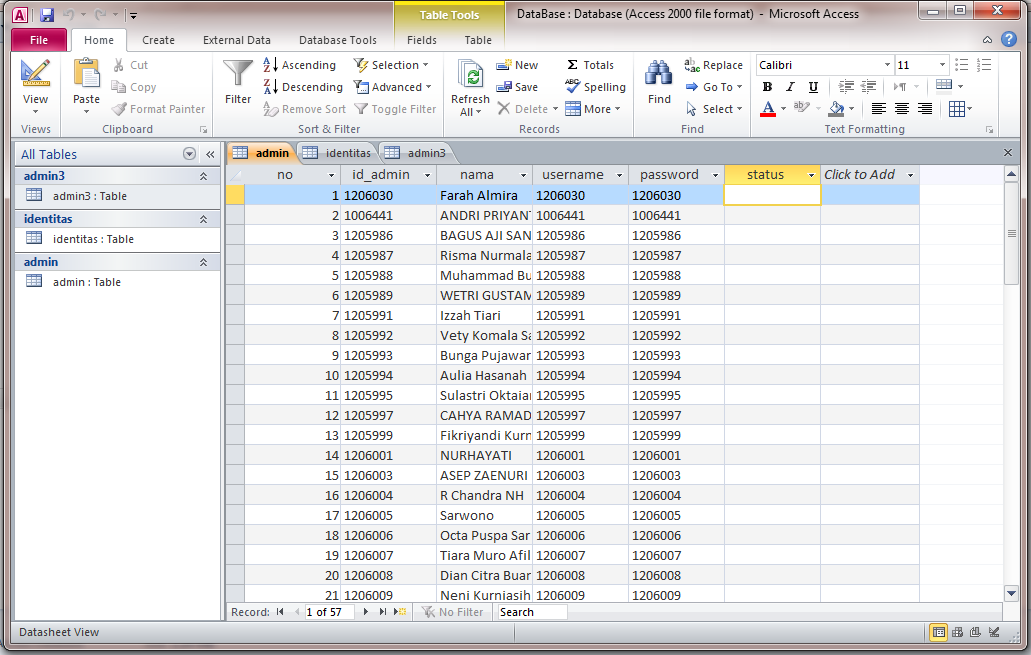The image size is (1031, 655).
Task: Click the current record number field
Action: click(329, 612)
